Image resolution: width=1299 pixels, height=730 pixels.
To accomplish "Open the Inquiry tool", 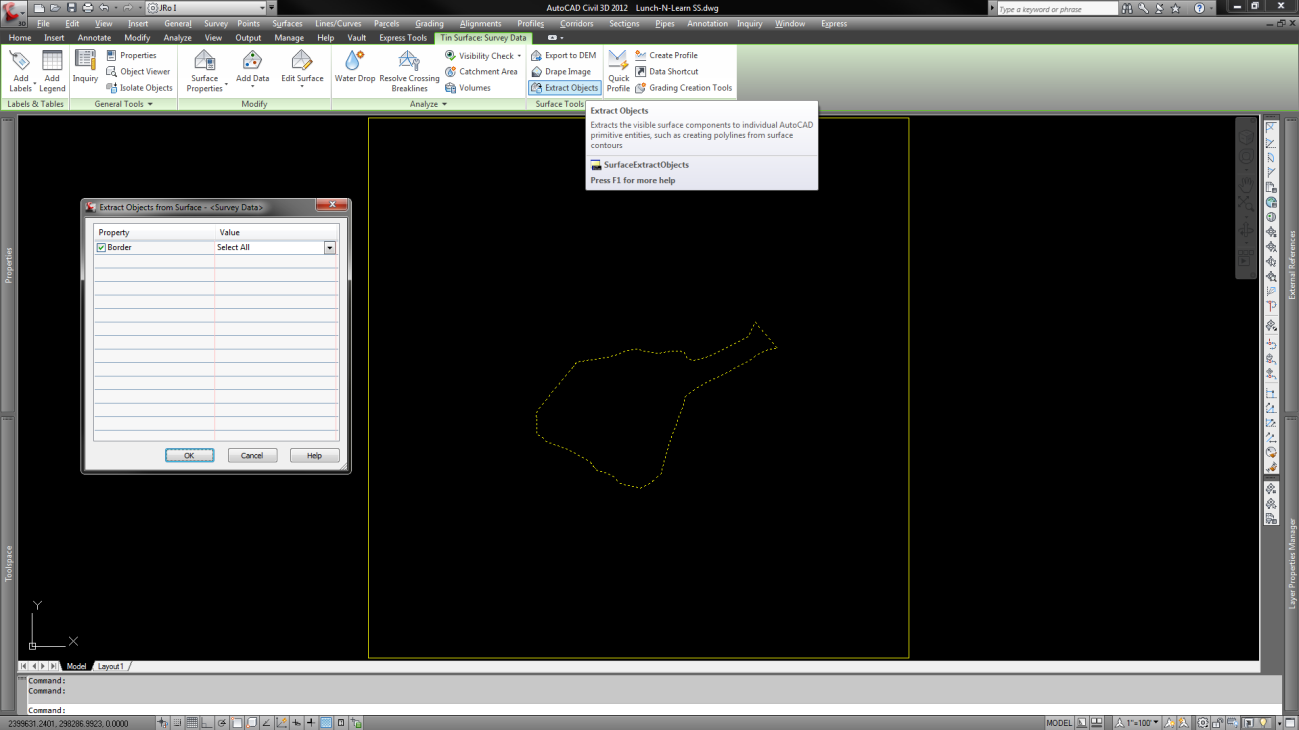I will point(85,66).
